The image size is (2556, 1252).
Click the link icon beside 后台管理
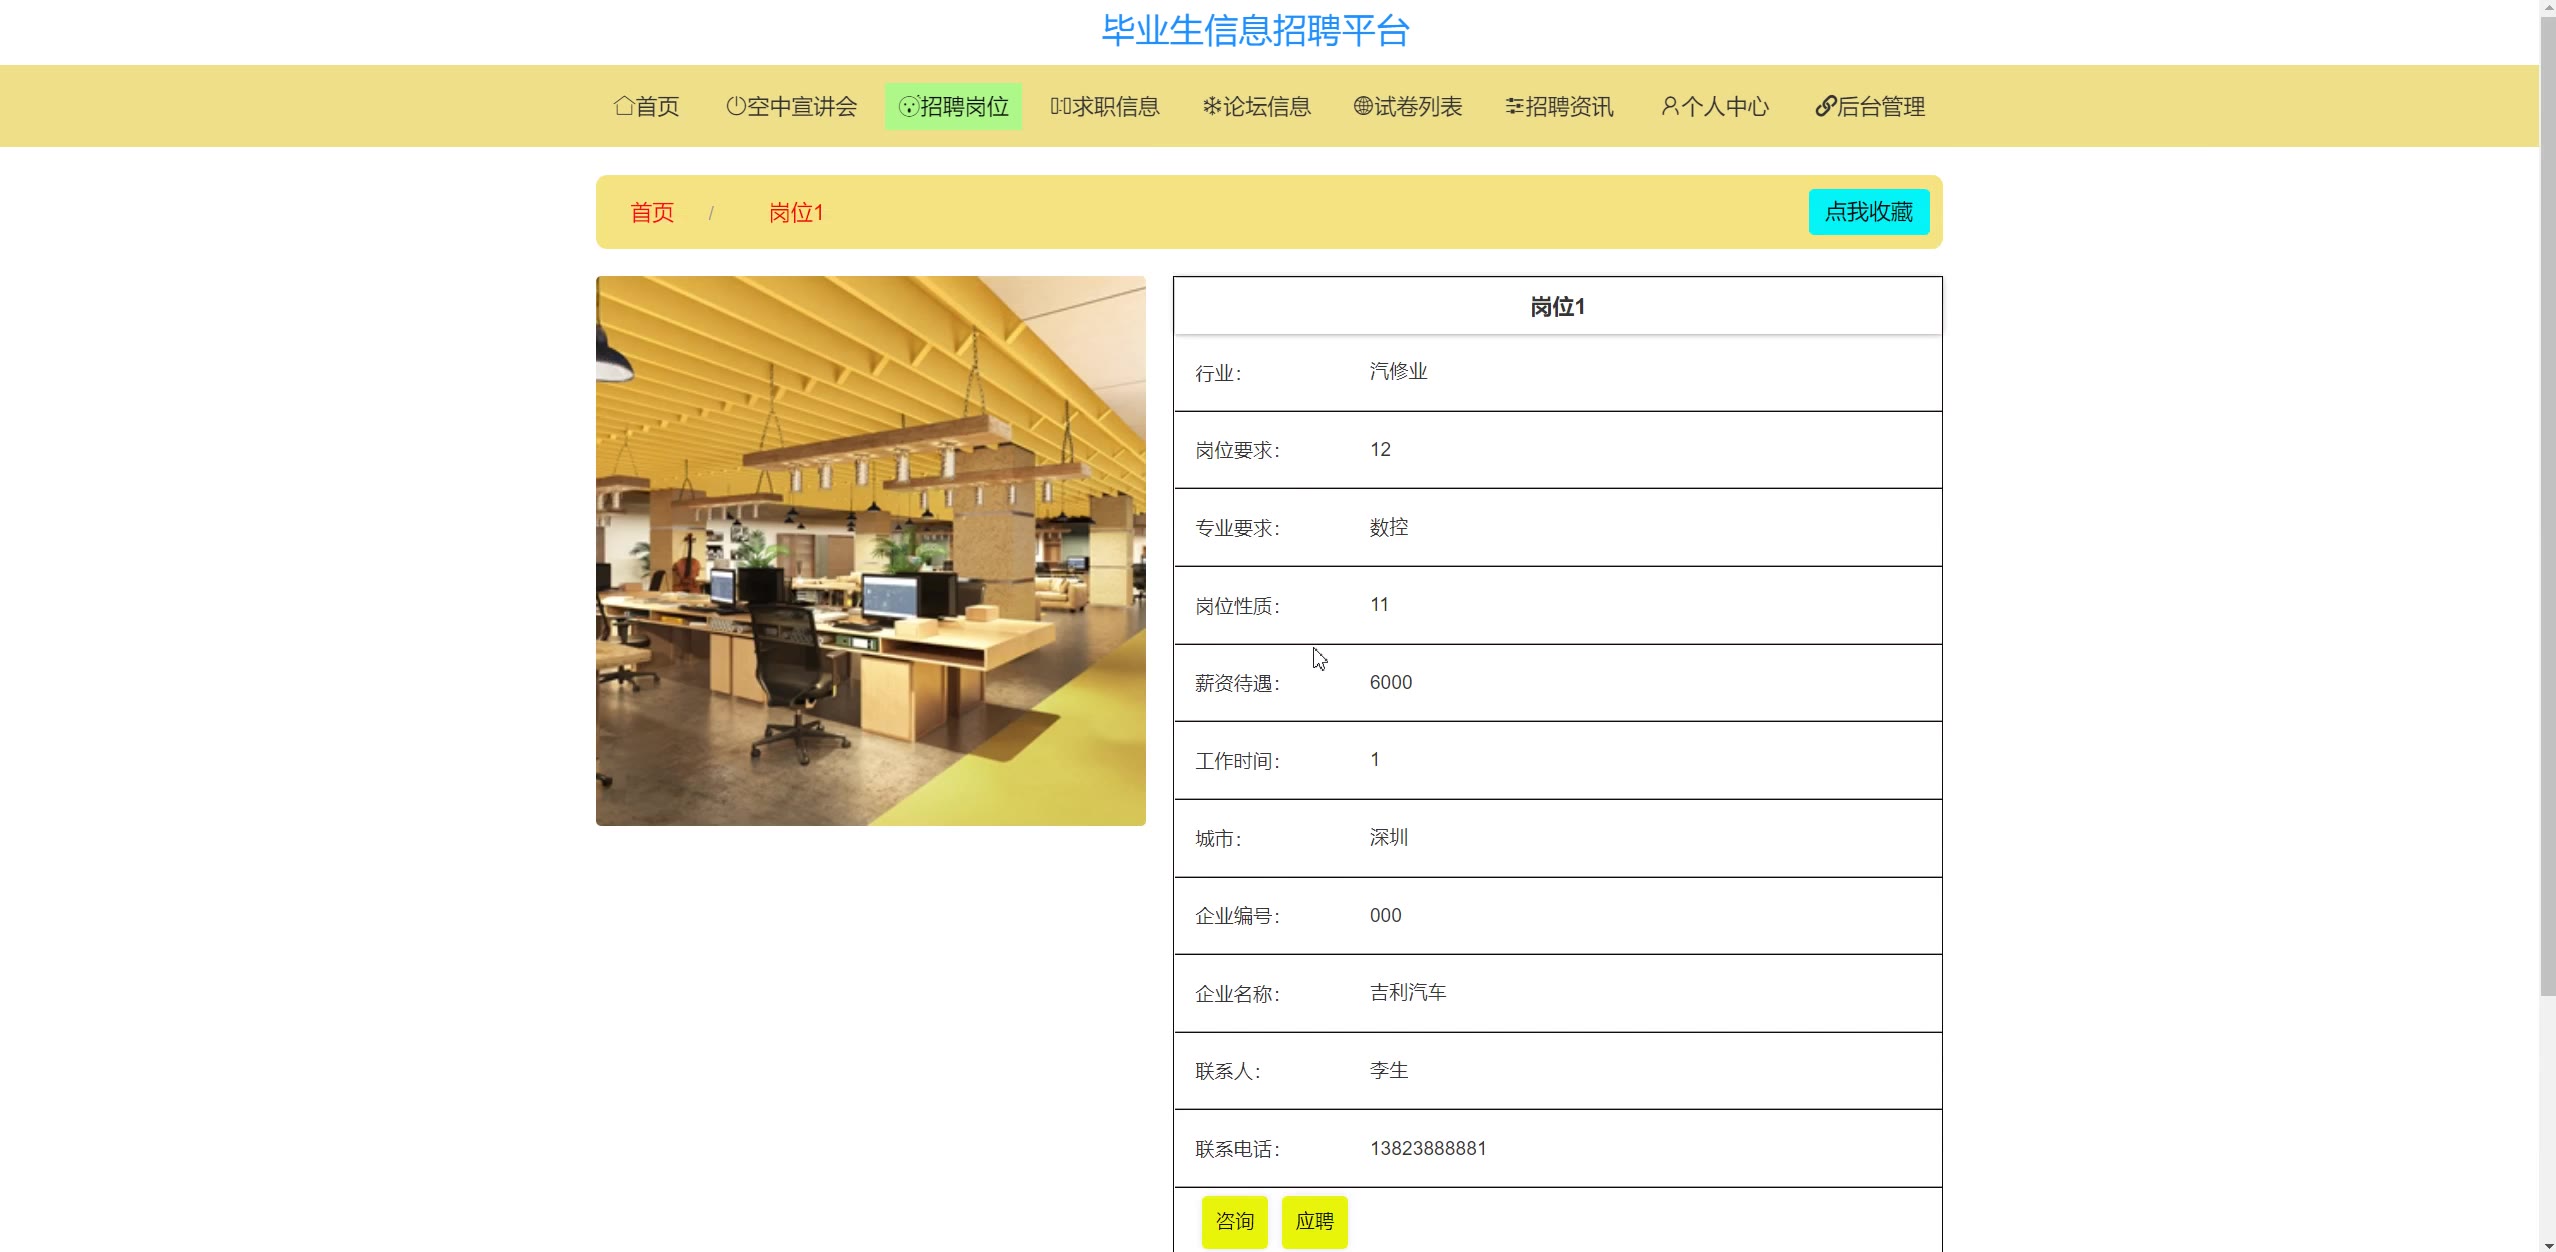pyautogui.click(x=1825, y=106)
